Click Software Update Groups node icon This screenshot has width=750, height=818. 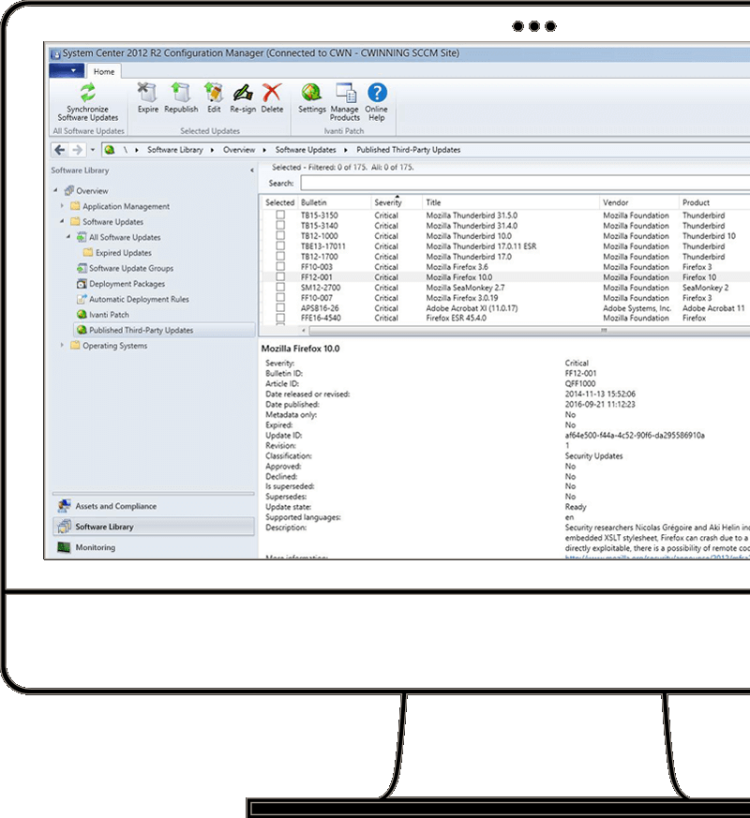pos(81,268)
